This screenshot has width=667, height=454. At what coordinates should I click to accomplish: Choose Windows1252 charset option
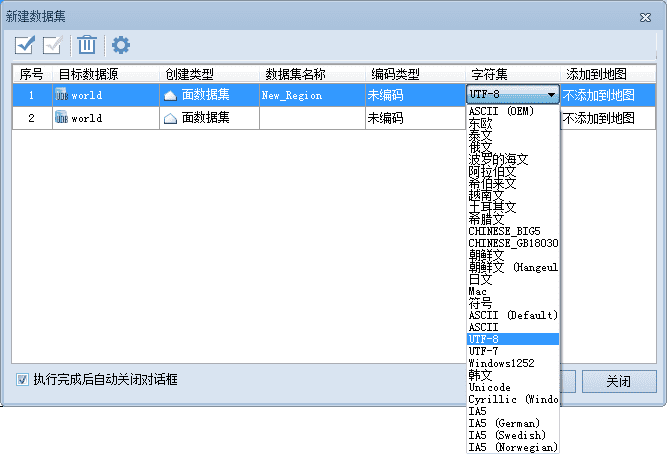pyautogui.click(x=513, y=363)
